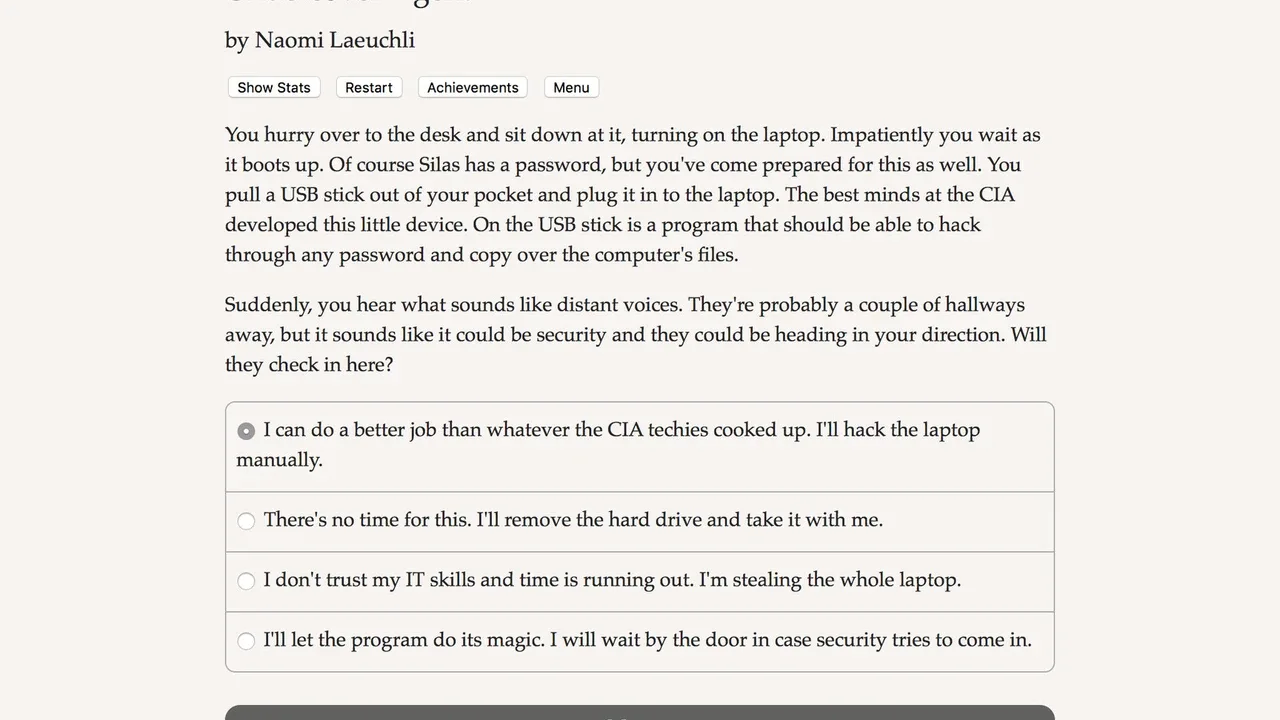Select the wait by the door radio button
Viewport: 1280px width, 720px height.
tap(246, 641)
